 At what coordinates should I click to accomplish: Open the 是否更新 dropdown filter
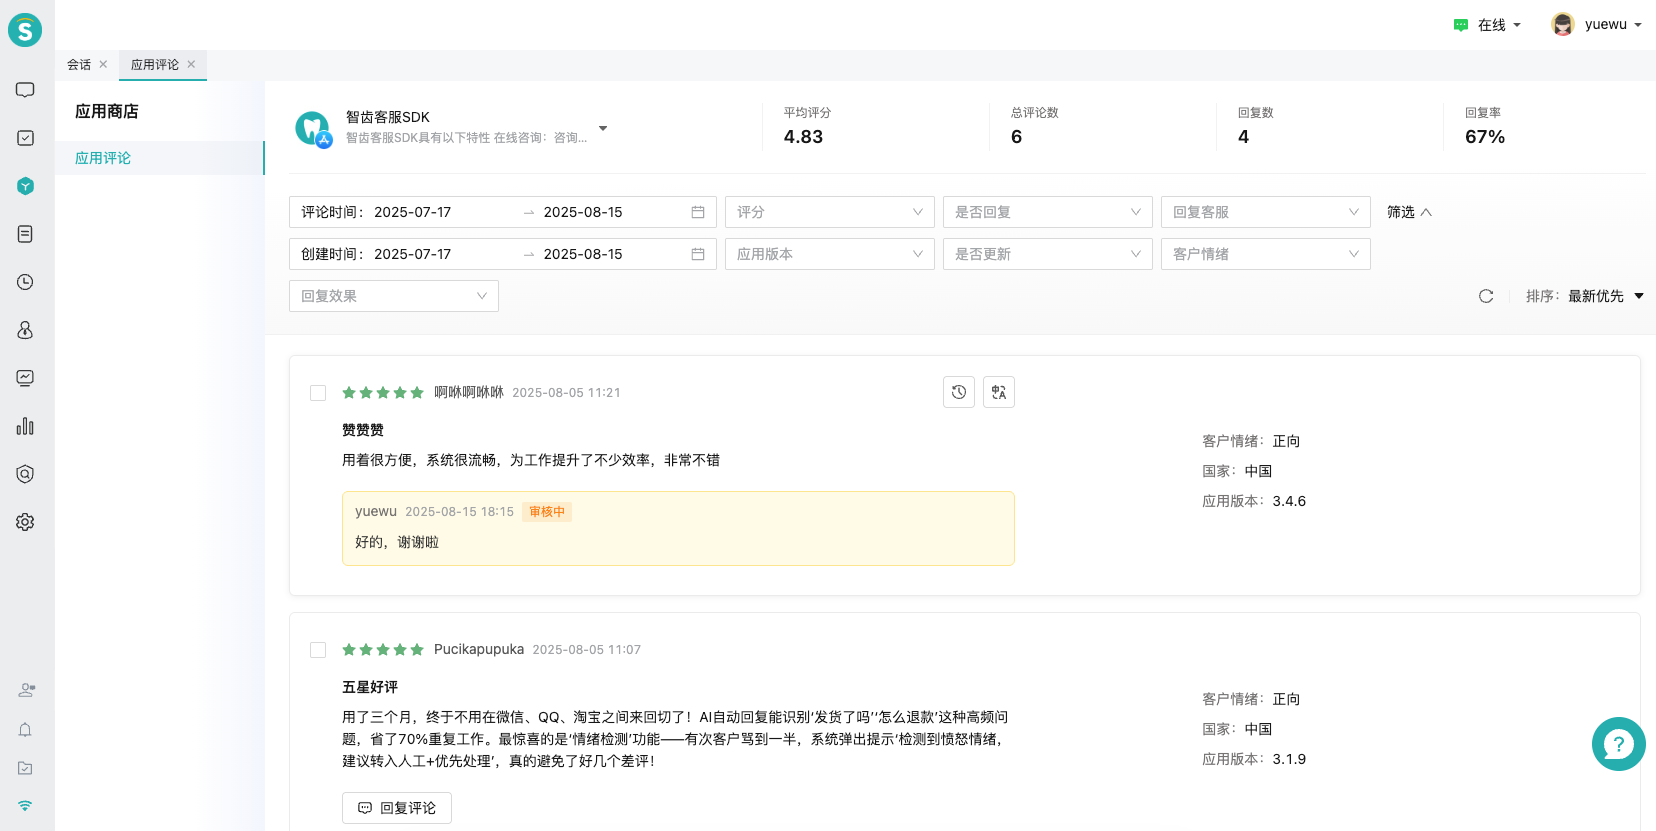pyautogui.click(x=1048, y=254)
